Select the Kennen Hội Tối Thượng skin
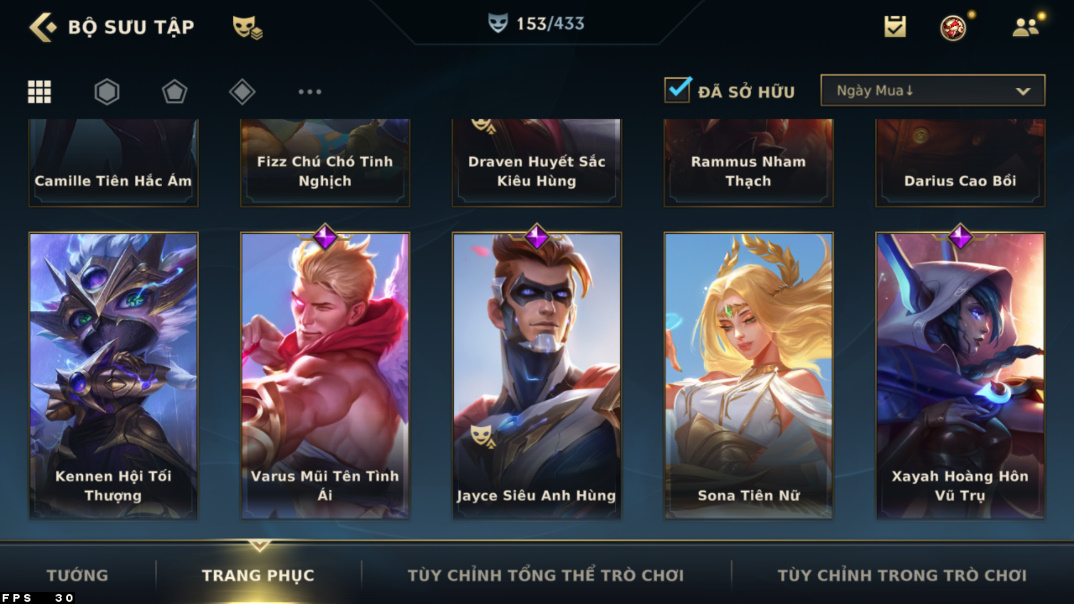1074x604 pixels. click(113, 375)
